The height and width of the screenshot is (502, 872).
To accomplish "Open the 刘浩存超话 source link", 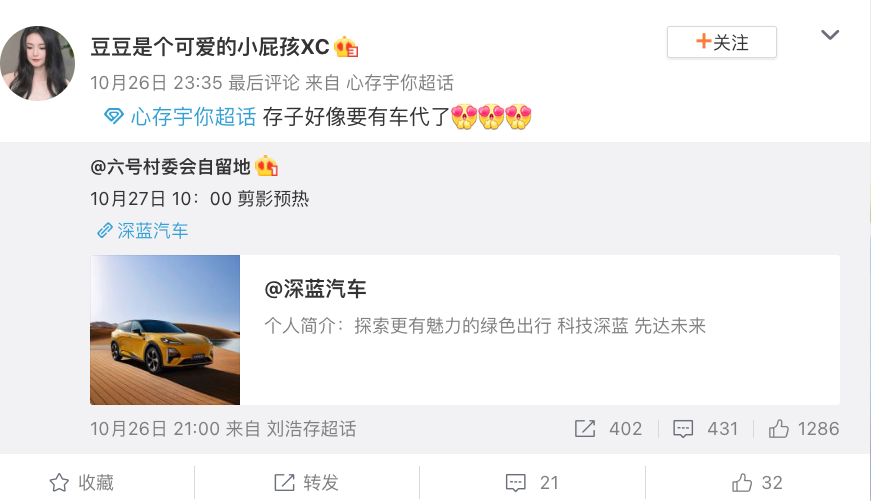I will click(311, 429).
